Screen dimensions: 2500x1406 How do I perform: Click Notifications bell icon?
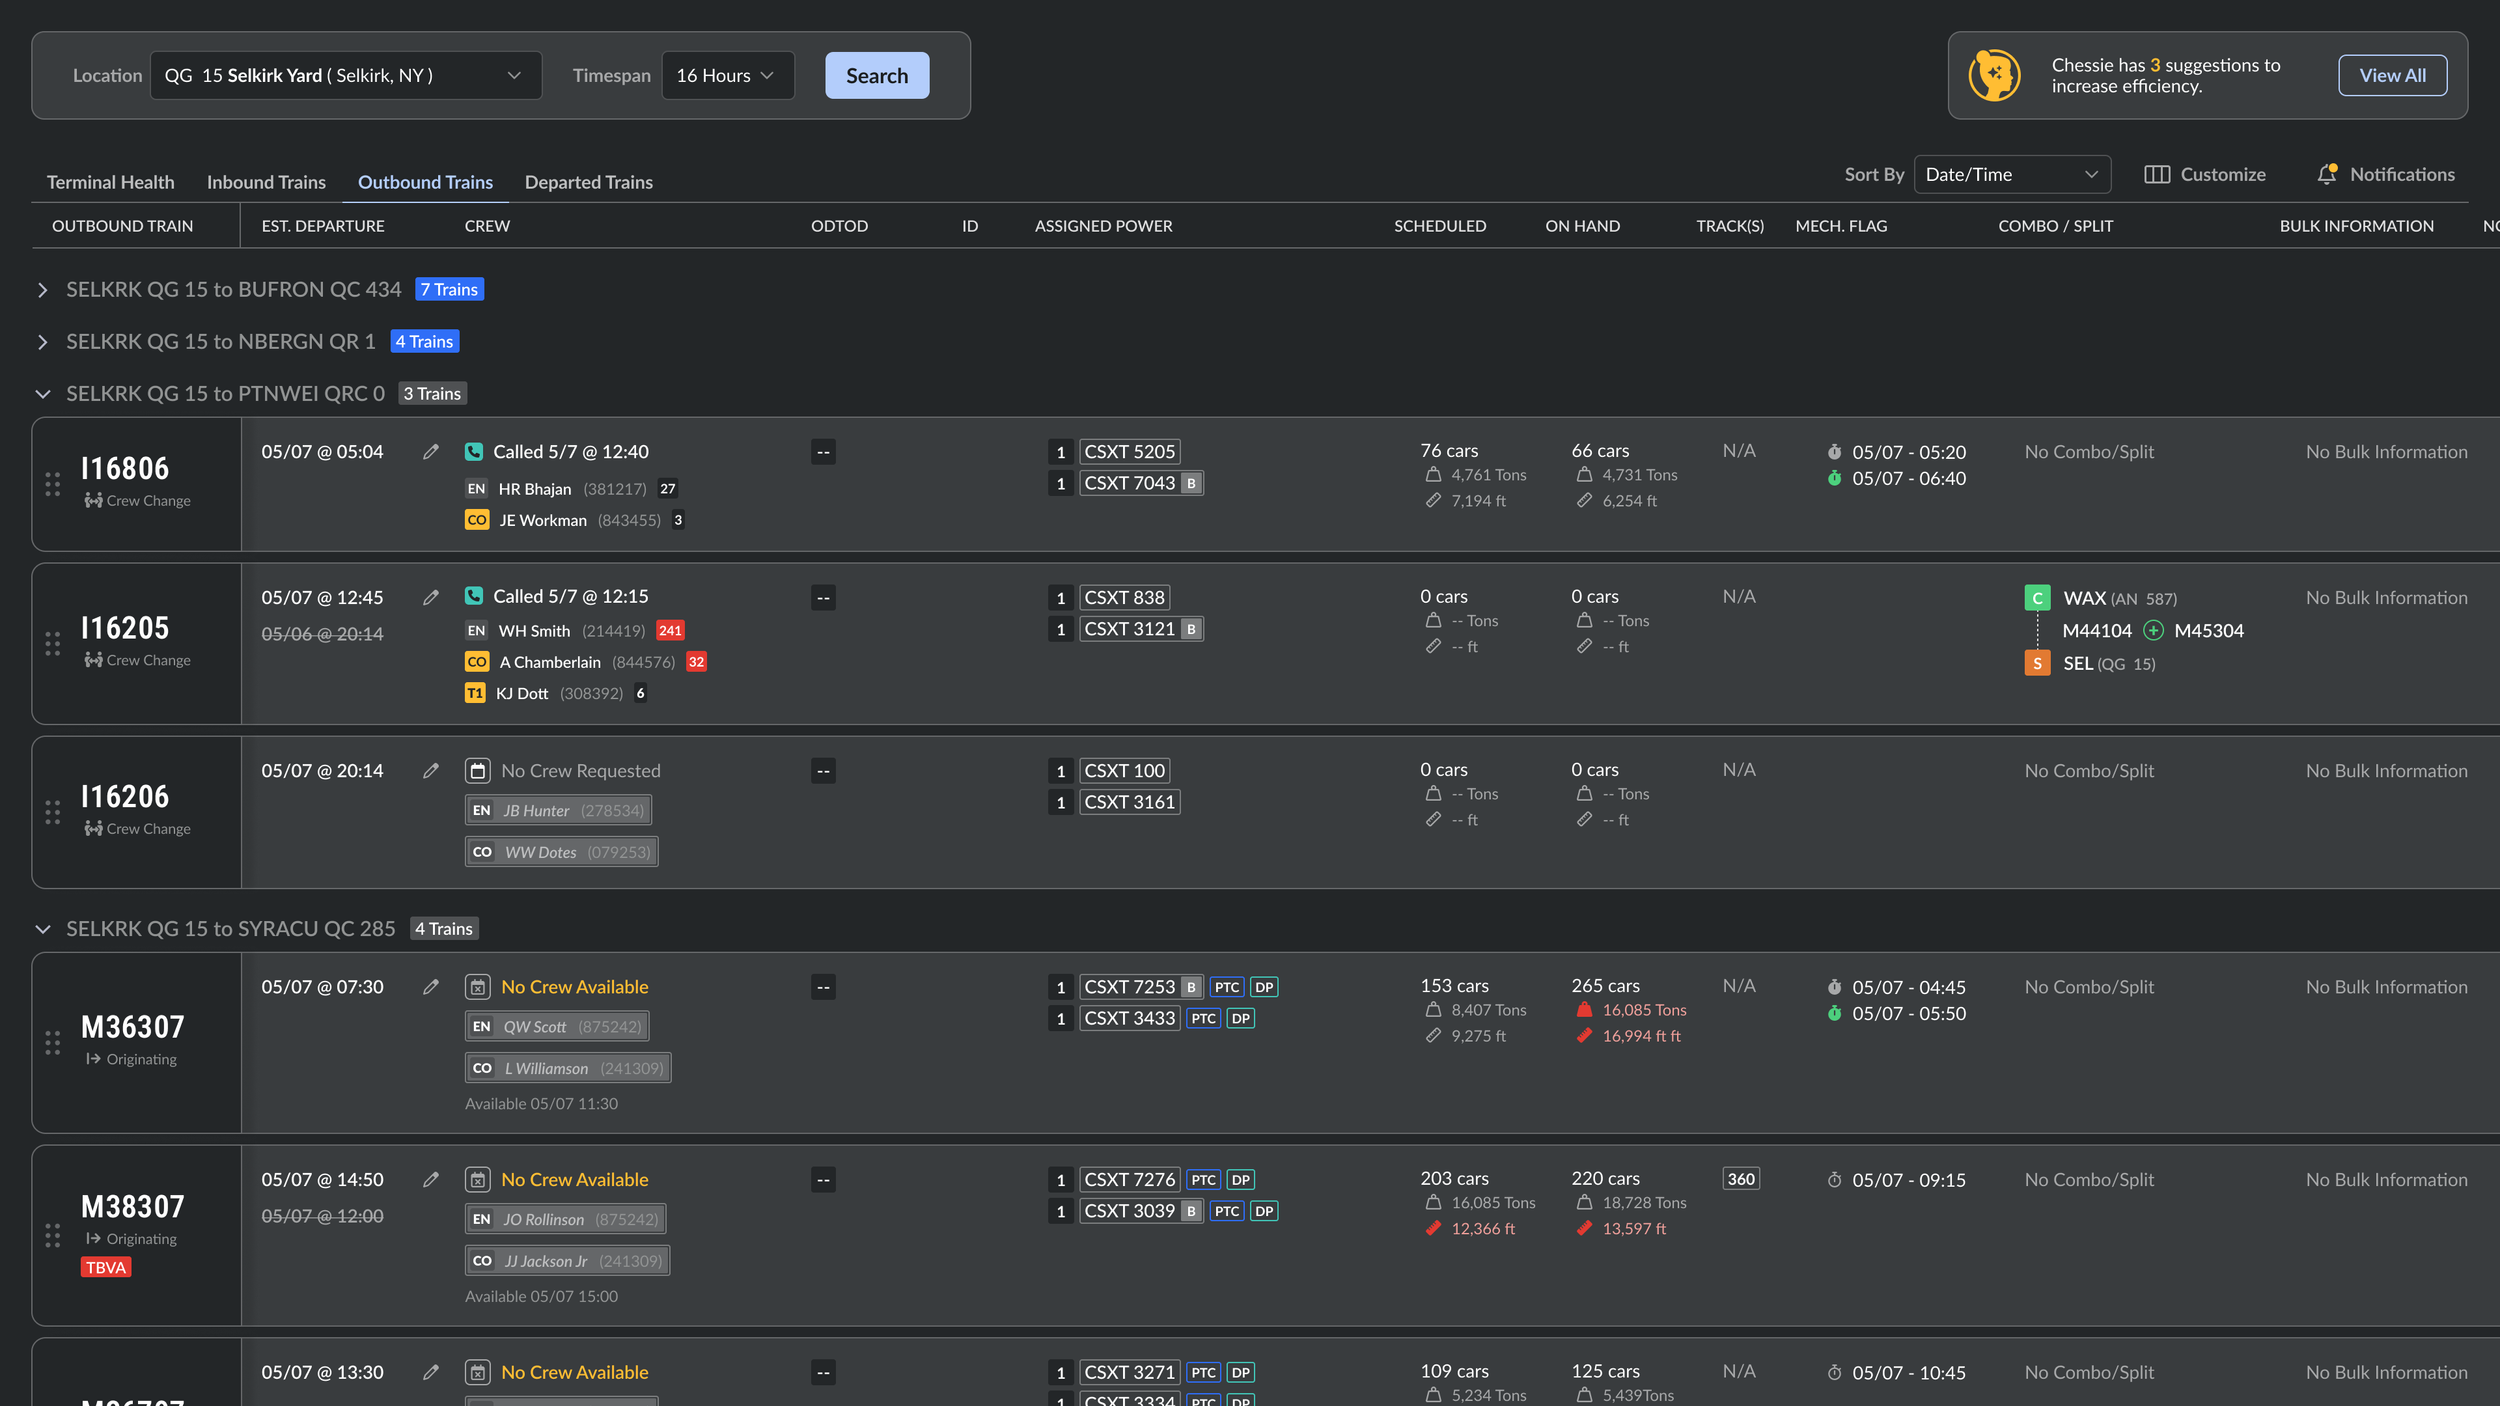point(2327,174)
